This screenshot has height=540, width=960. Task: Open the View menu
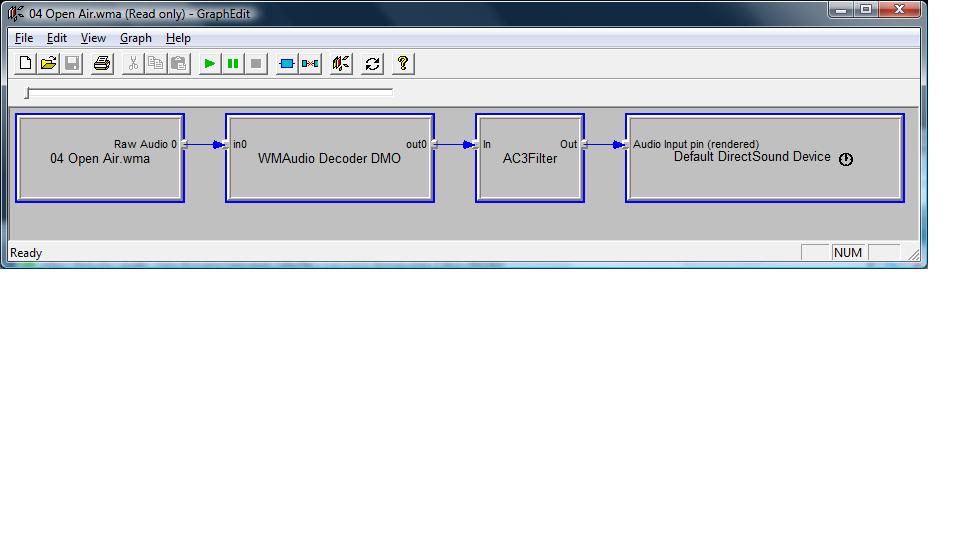[93, 38]
